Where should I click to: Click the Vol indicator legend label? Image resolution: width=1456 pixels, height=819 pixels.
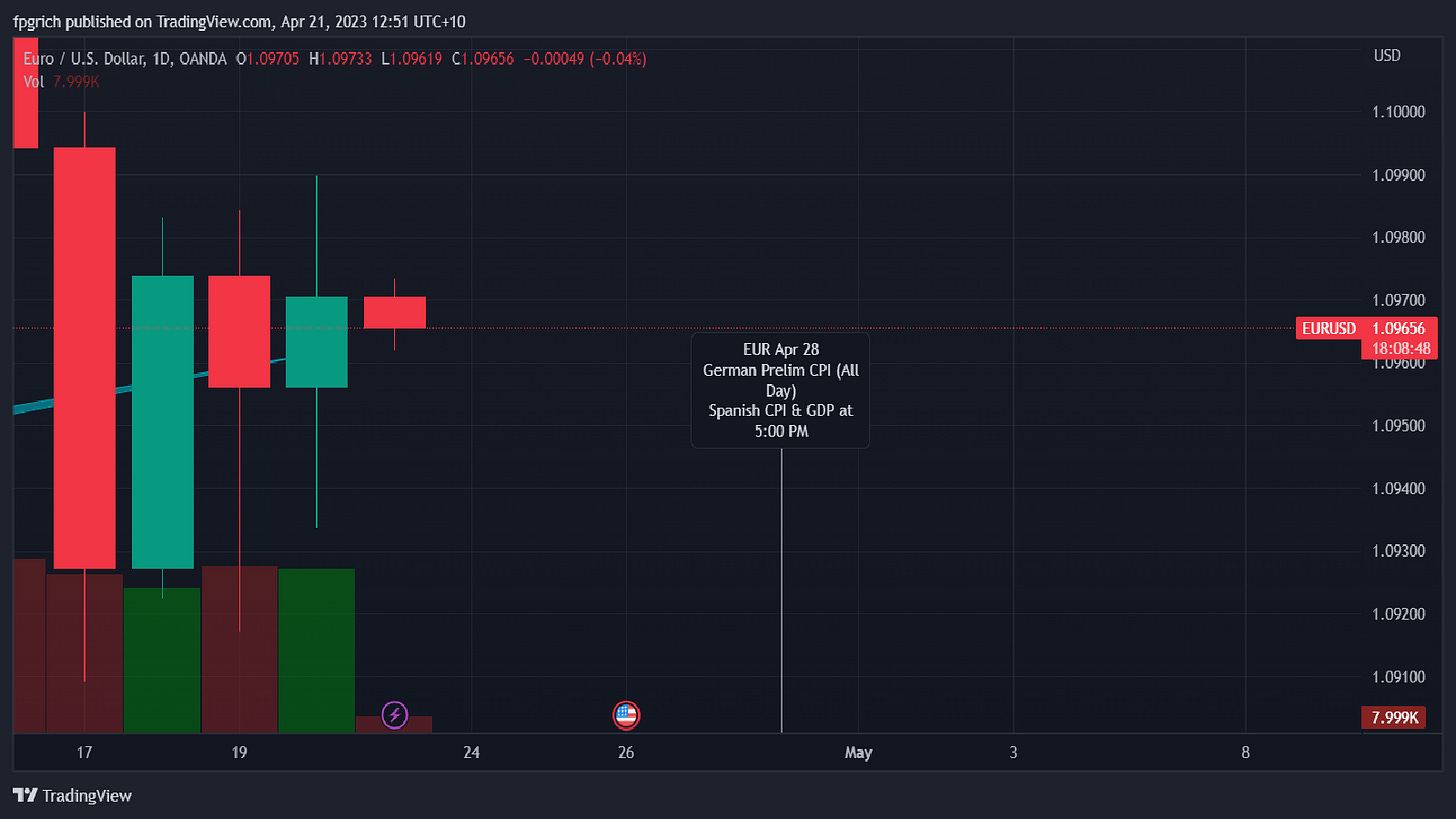33,82
